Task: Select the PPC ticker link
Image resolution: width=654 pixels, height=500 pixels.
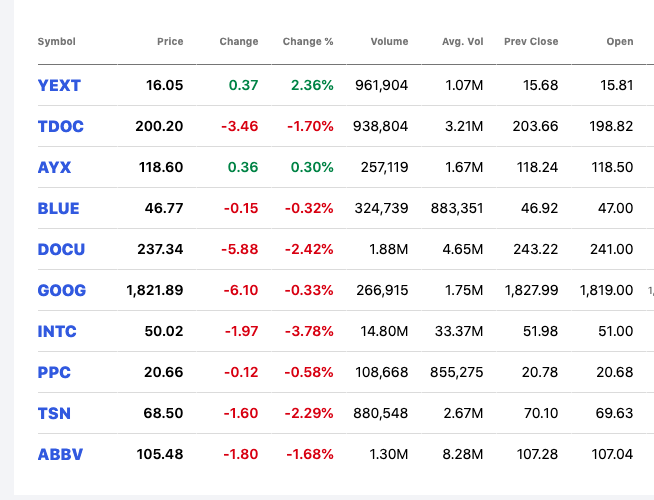Action: [x=54, y=372]
